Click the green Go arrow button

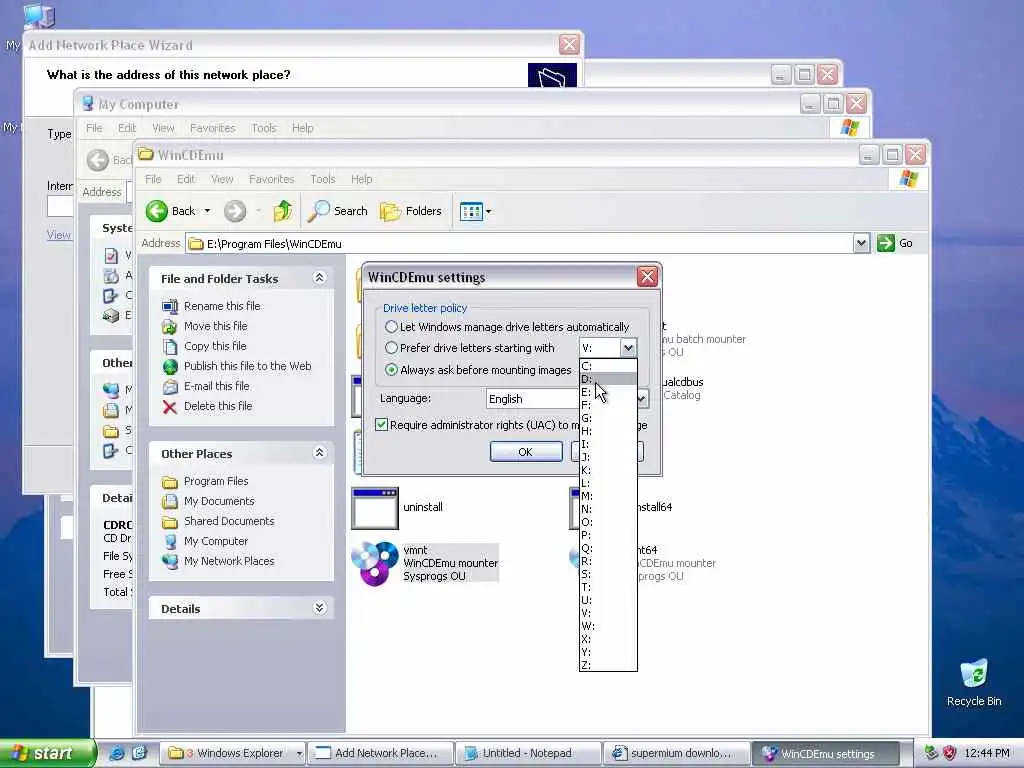coord(886,243)
